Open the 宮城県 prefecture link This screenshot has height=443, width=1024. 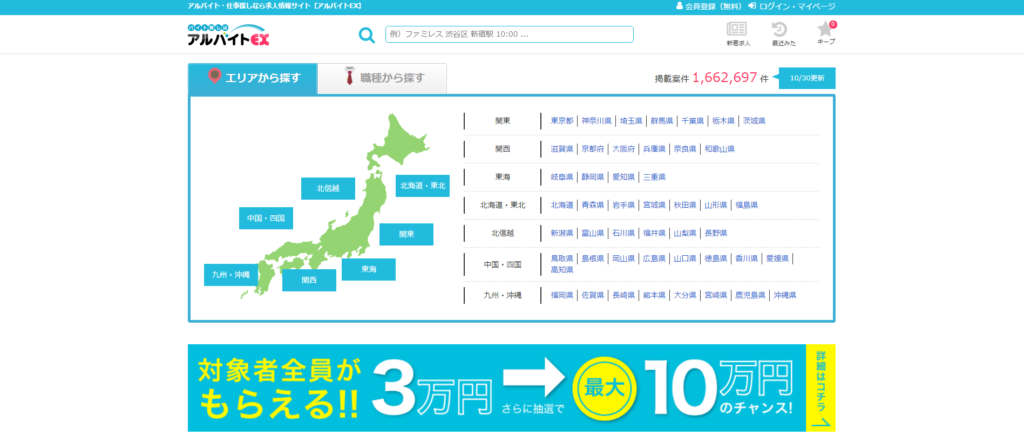point(654,205)
